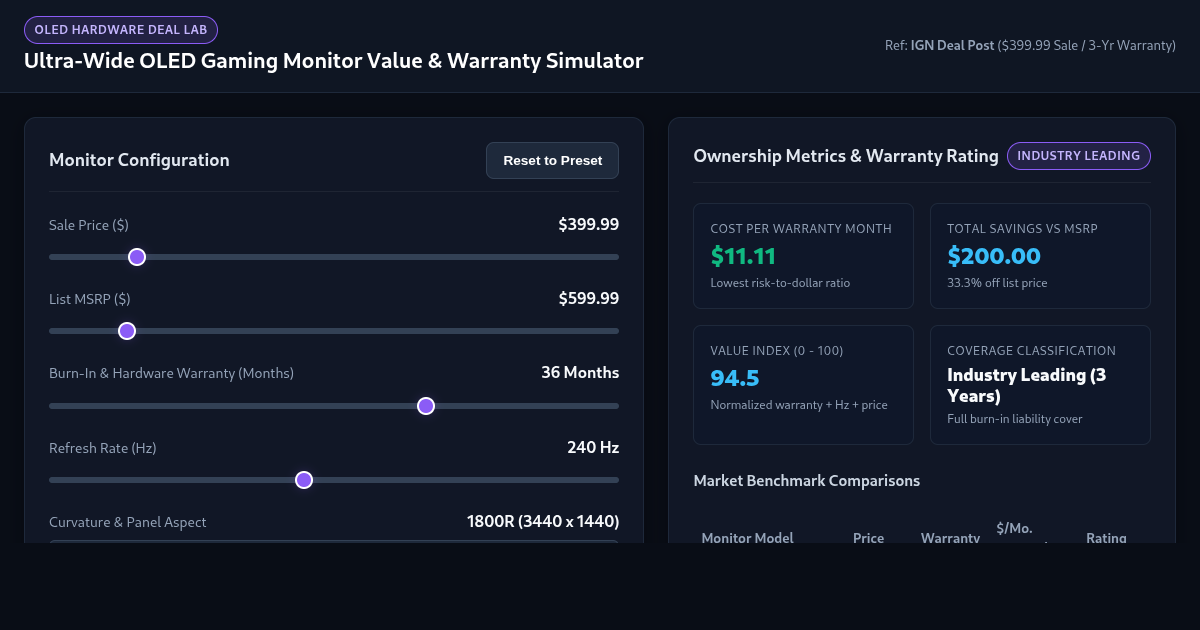
Task: Click the $200.00 total savings value
Action: (x=994, y=256)
